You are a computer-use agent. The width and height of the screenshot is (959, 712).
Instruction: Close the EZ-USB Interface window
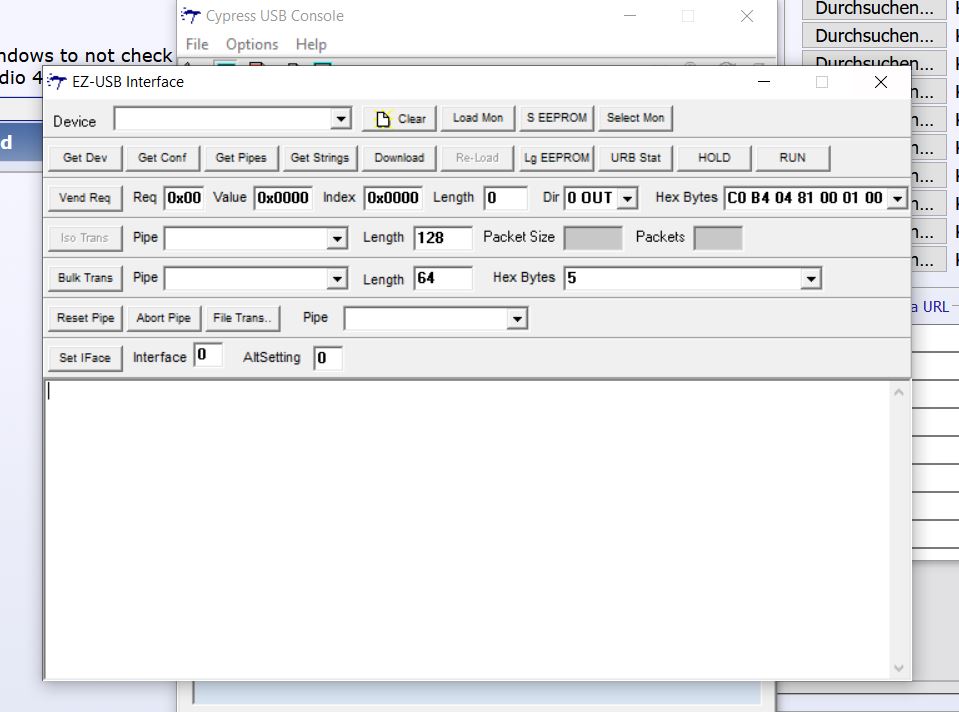[x=881, y=82]
